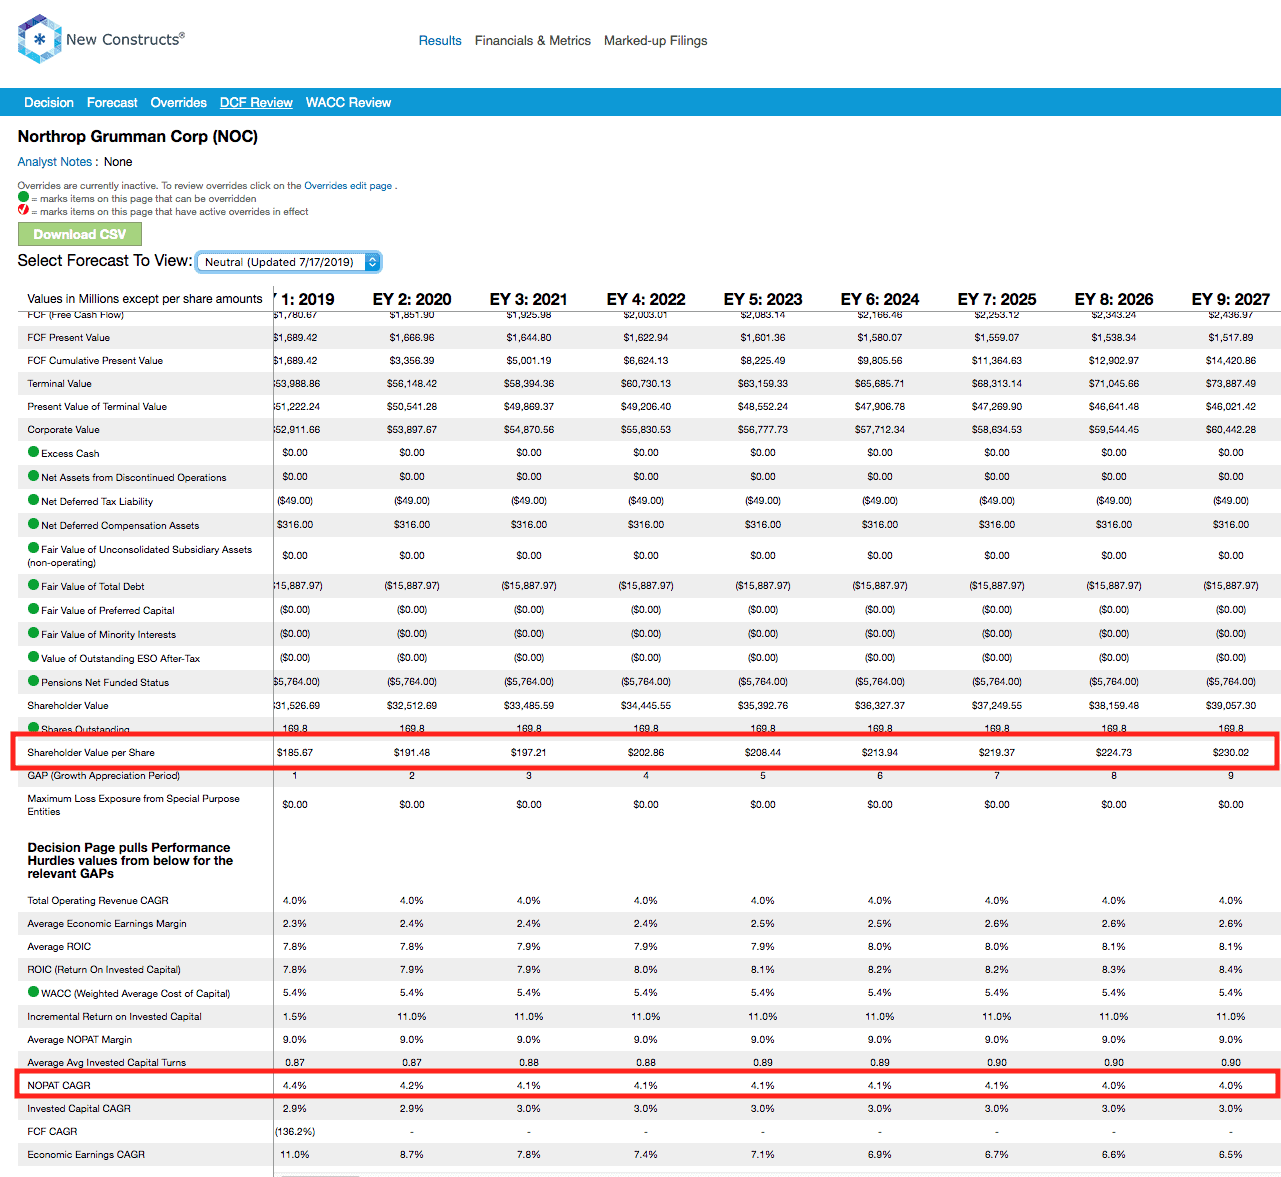1281x1177 pixels.
Task: Open Financials & Metrics tab
Action: (533, 41)
